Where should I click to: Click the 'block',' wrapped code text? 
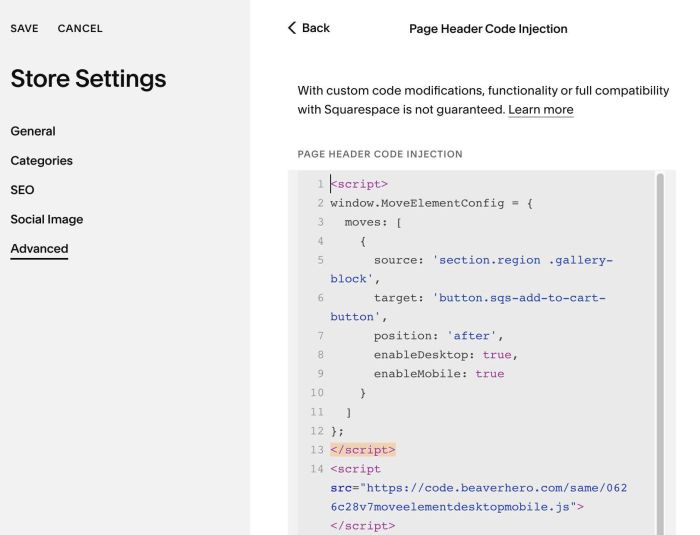[x=355, y=279]
